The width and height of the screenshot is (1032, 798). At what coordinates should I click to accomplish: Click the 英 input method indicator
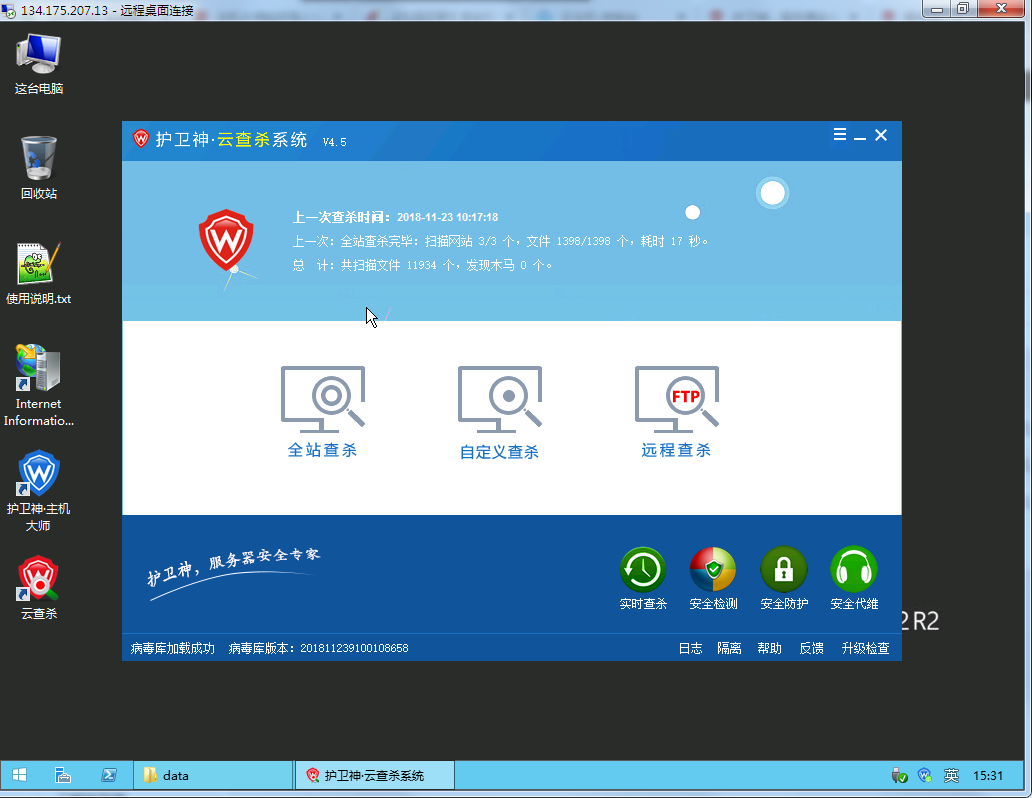pyautogui.click(x=951, y=776)
